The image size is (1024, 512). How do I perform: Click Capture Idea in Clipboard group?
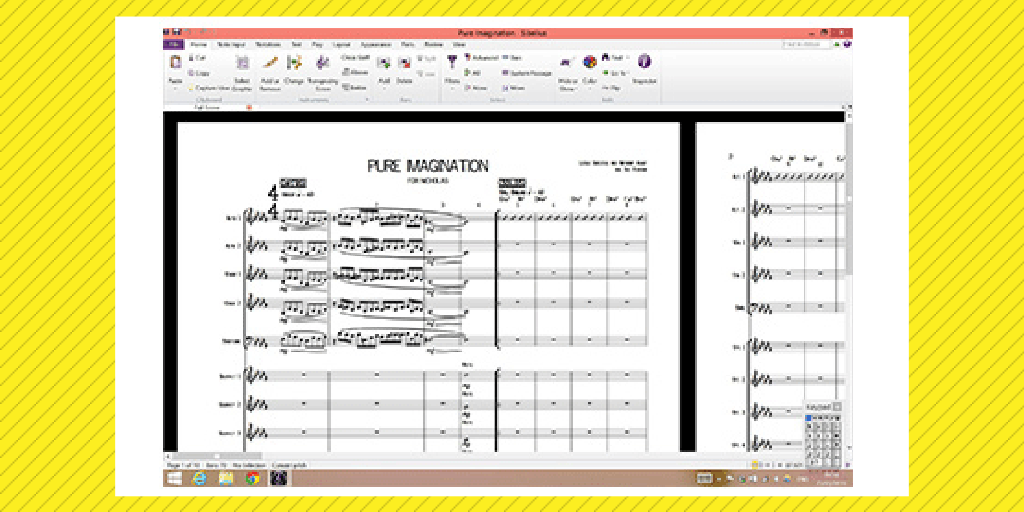click(210, 88)
